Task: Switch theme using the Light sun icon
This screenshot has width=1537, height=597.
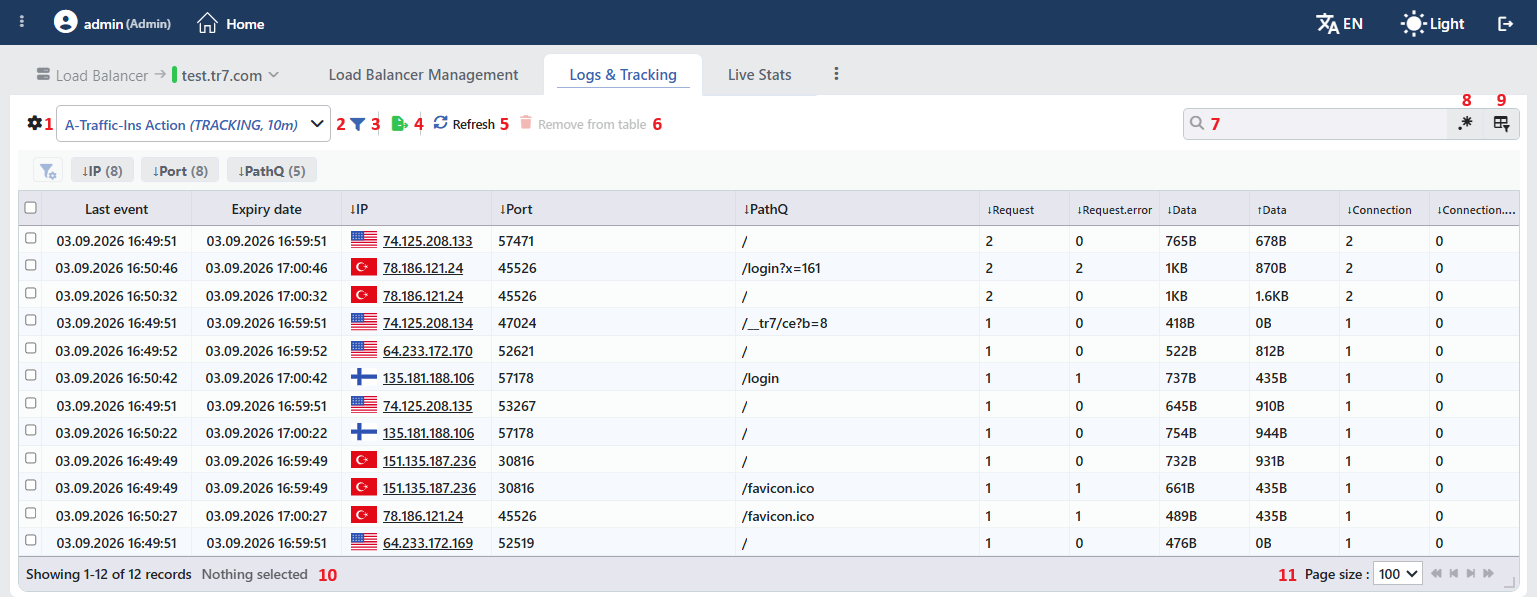Action: coord(1414,23)
